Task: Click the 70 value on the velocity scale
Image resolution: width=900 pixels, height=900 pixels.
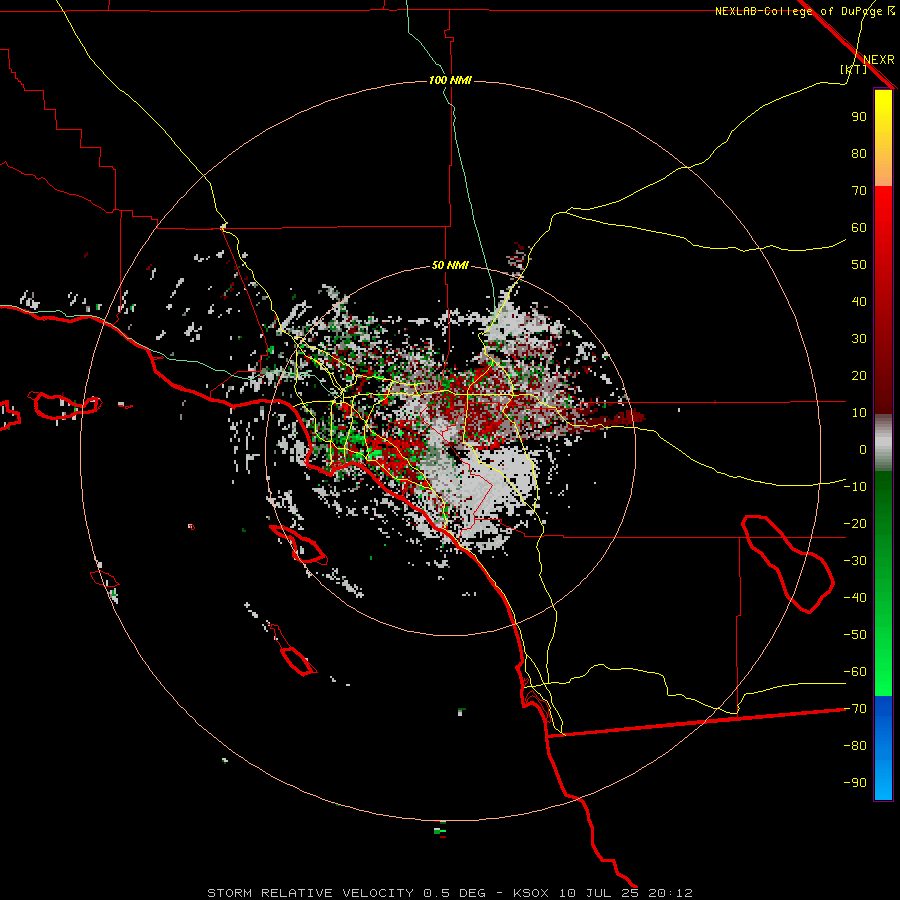Action: click(859, 191)
